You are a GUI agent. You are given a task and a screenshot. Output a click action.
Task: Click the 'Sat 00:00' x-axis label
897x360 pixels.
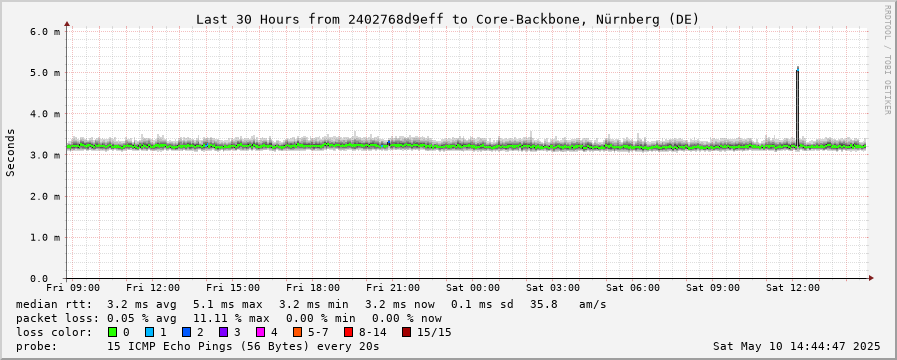click(x=474, y=287)
